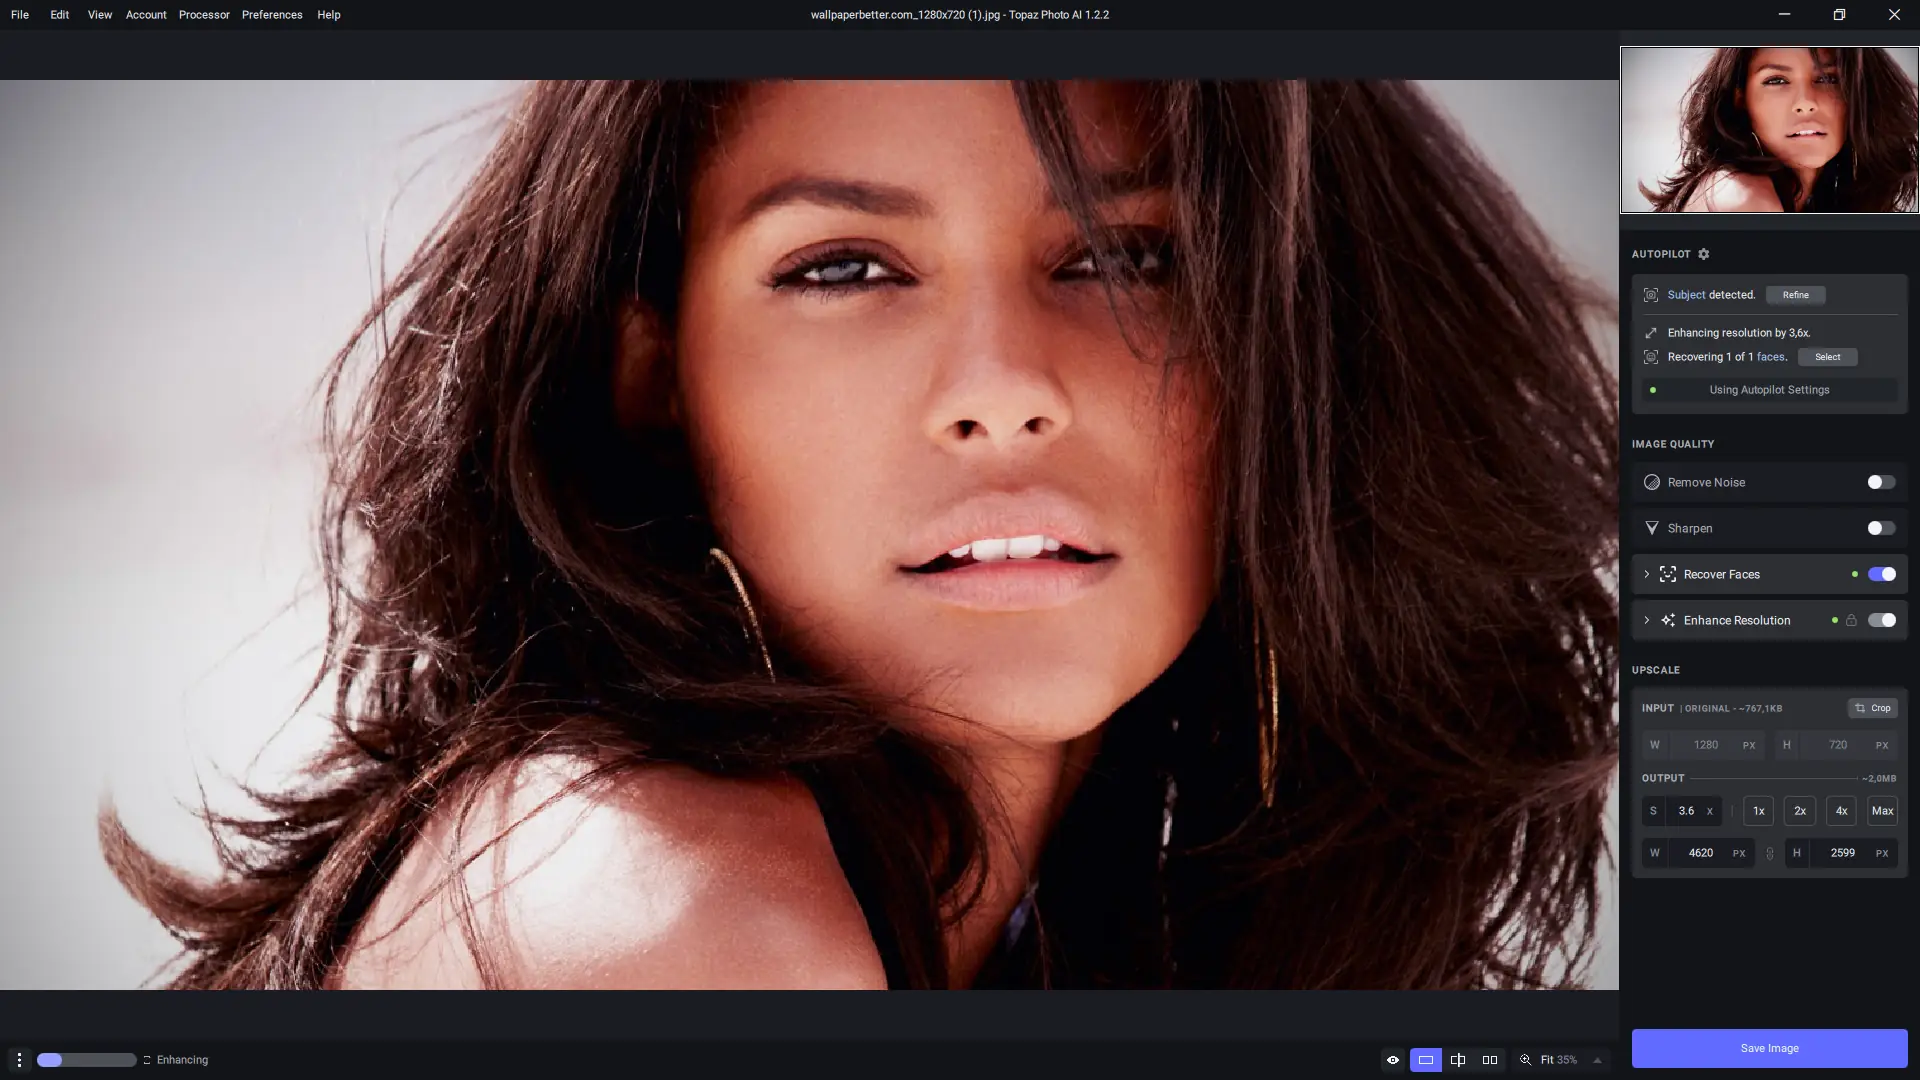This screenshot has height=1080, width=1920.
Task: Expand the Recover Faces settings
Action: 1647,574
